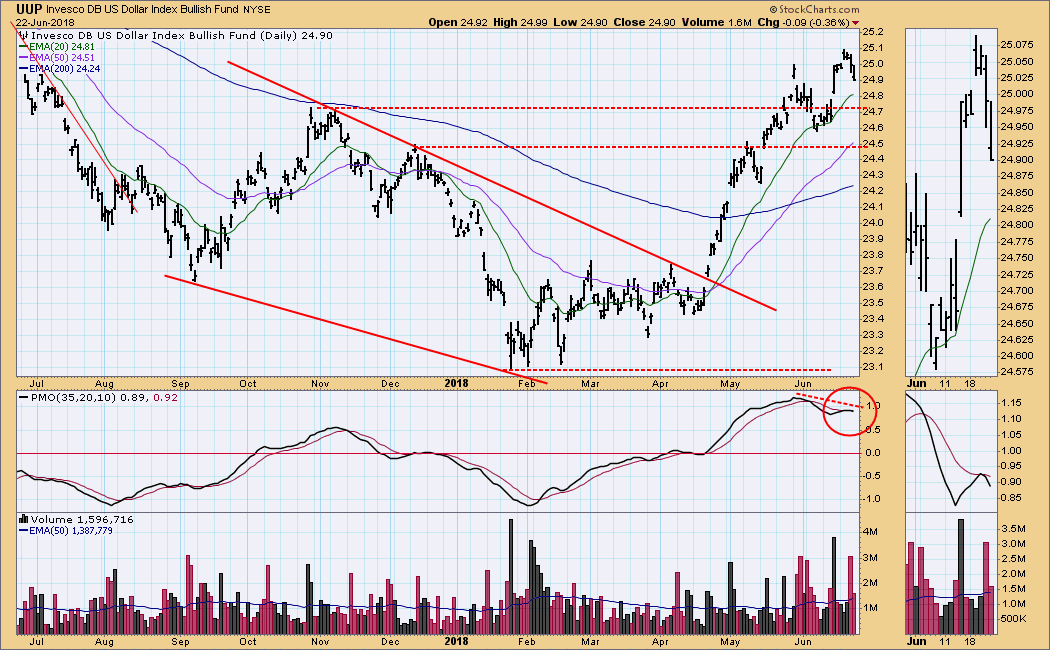Image resolution: width=1050 pixels, height=650 pixels.
Task: Click the 24.5 label on the main price axis
Action: [x=873, y=144]
